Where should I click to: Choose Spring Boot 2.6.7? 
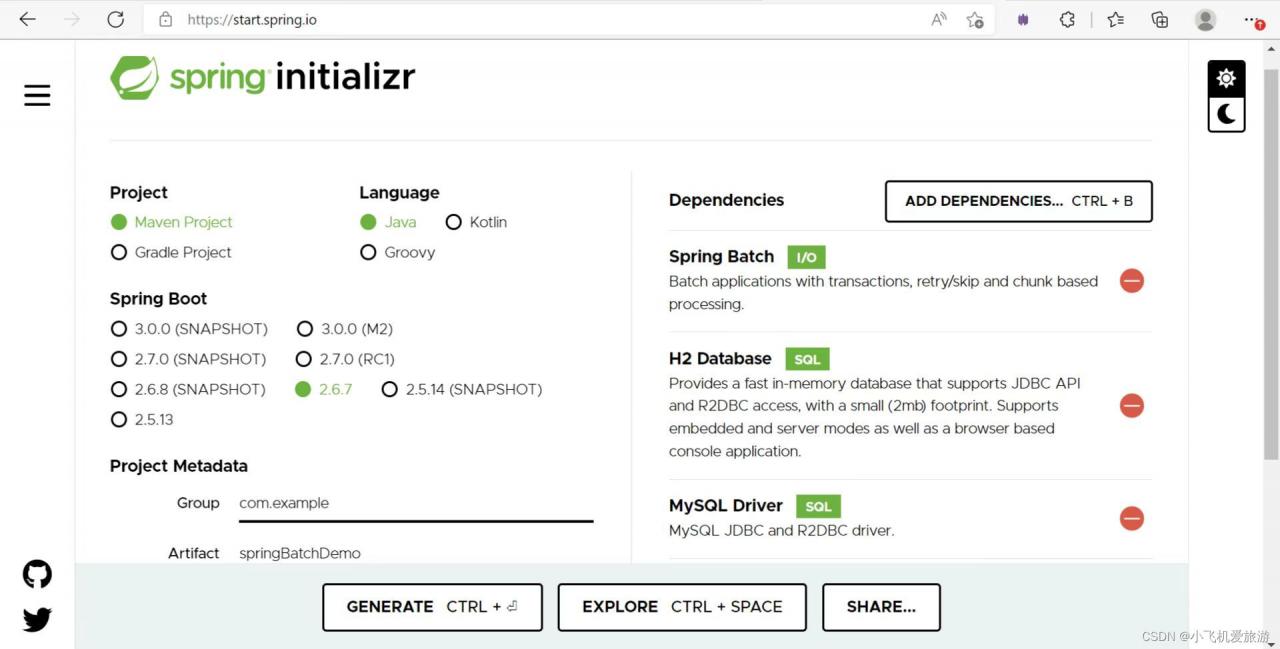pos(324,389)
